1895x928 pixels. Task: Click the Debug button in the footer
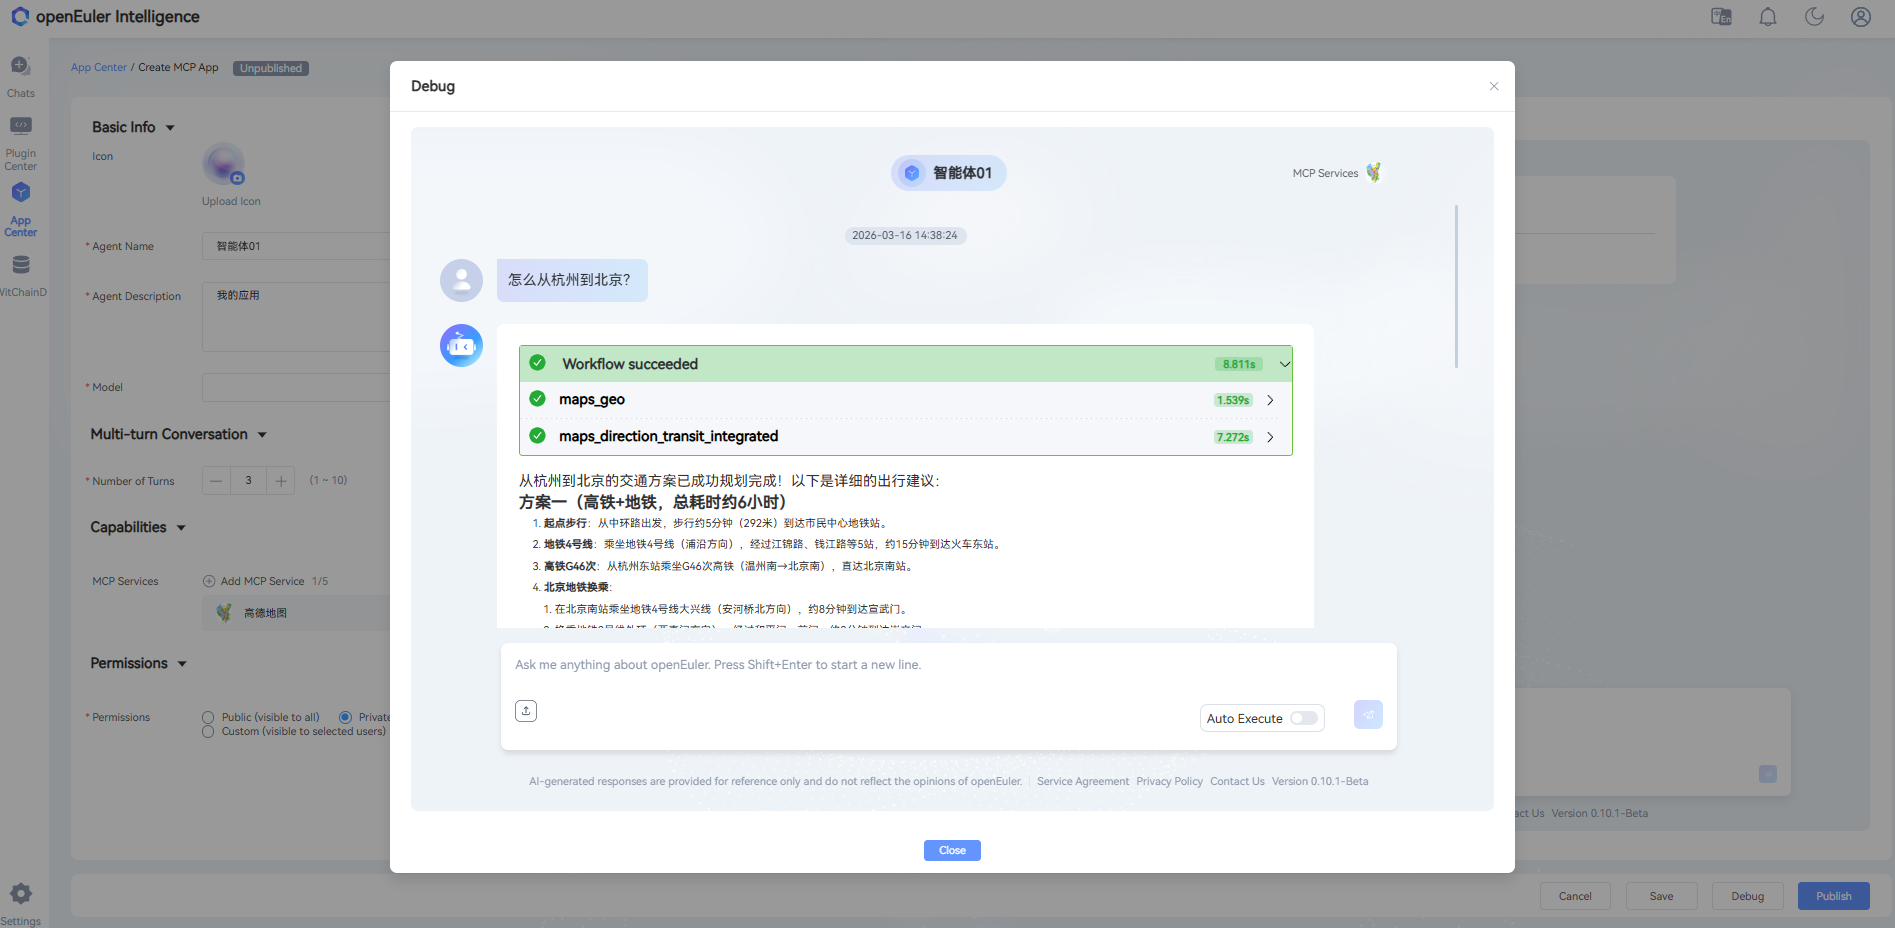[1748, 896]
